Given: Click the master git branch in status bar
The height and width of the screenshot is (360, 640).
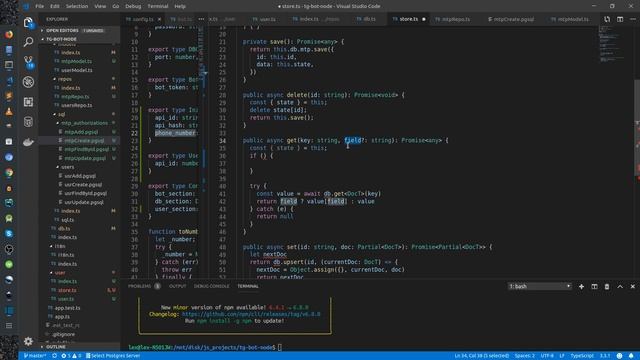Looking at the screenshot, I should coord(35,356).
